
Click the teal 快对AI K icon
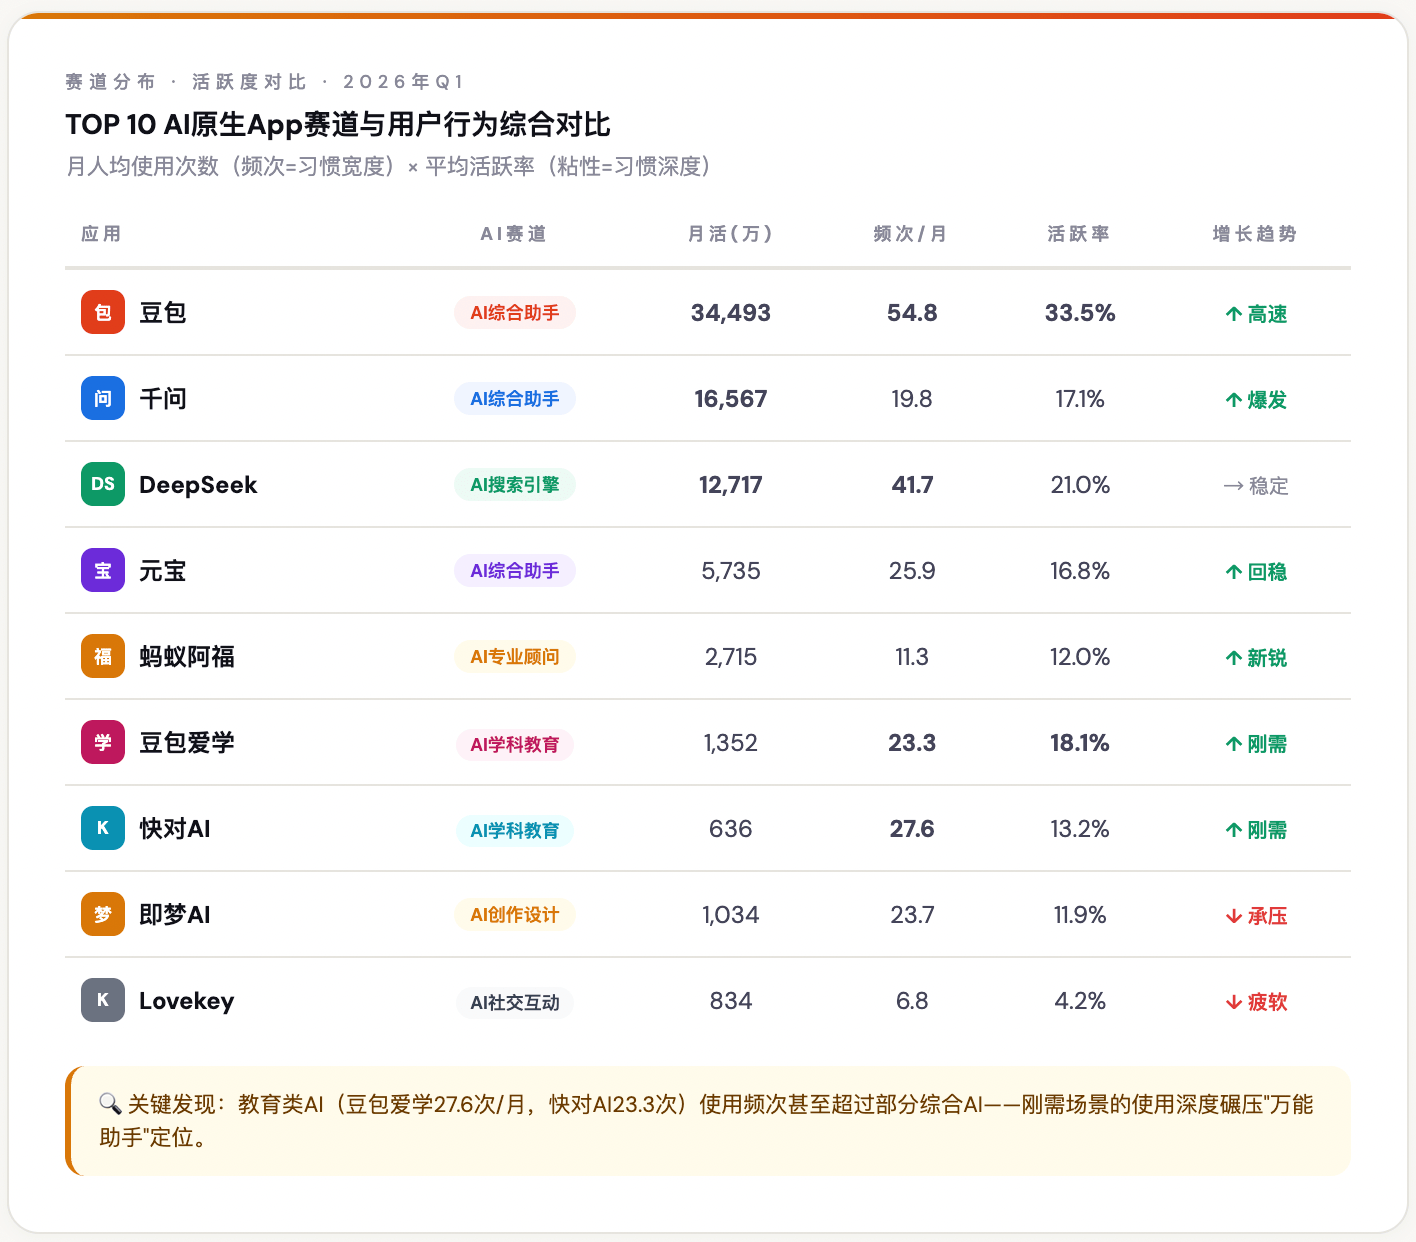pos(103,829)
